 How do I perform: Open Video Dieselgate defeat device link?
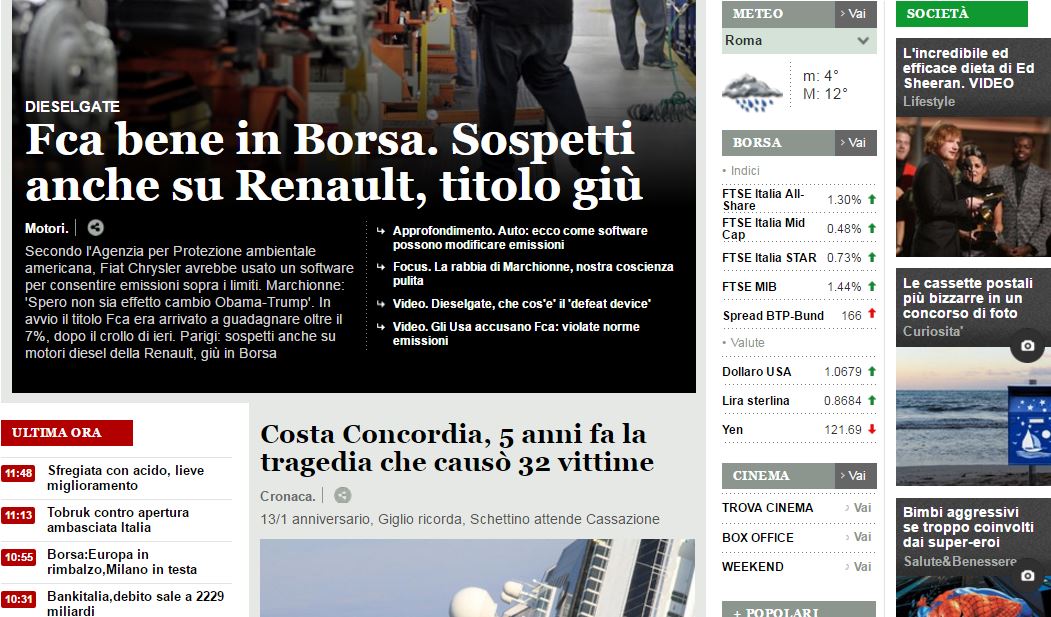pos(521,304)
